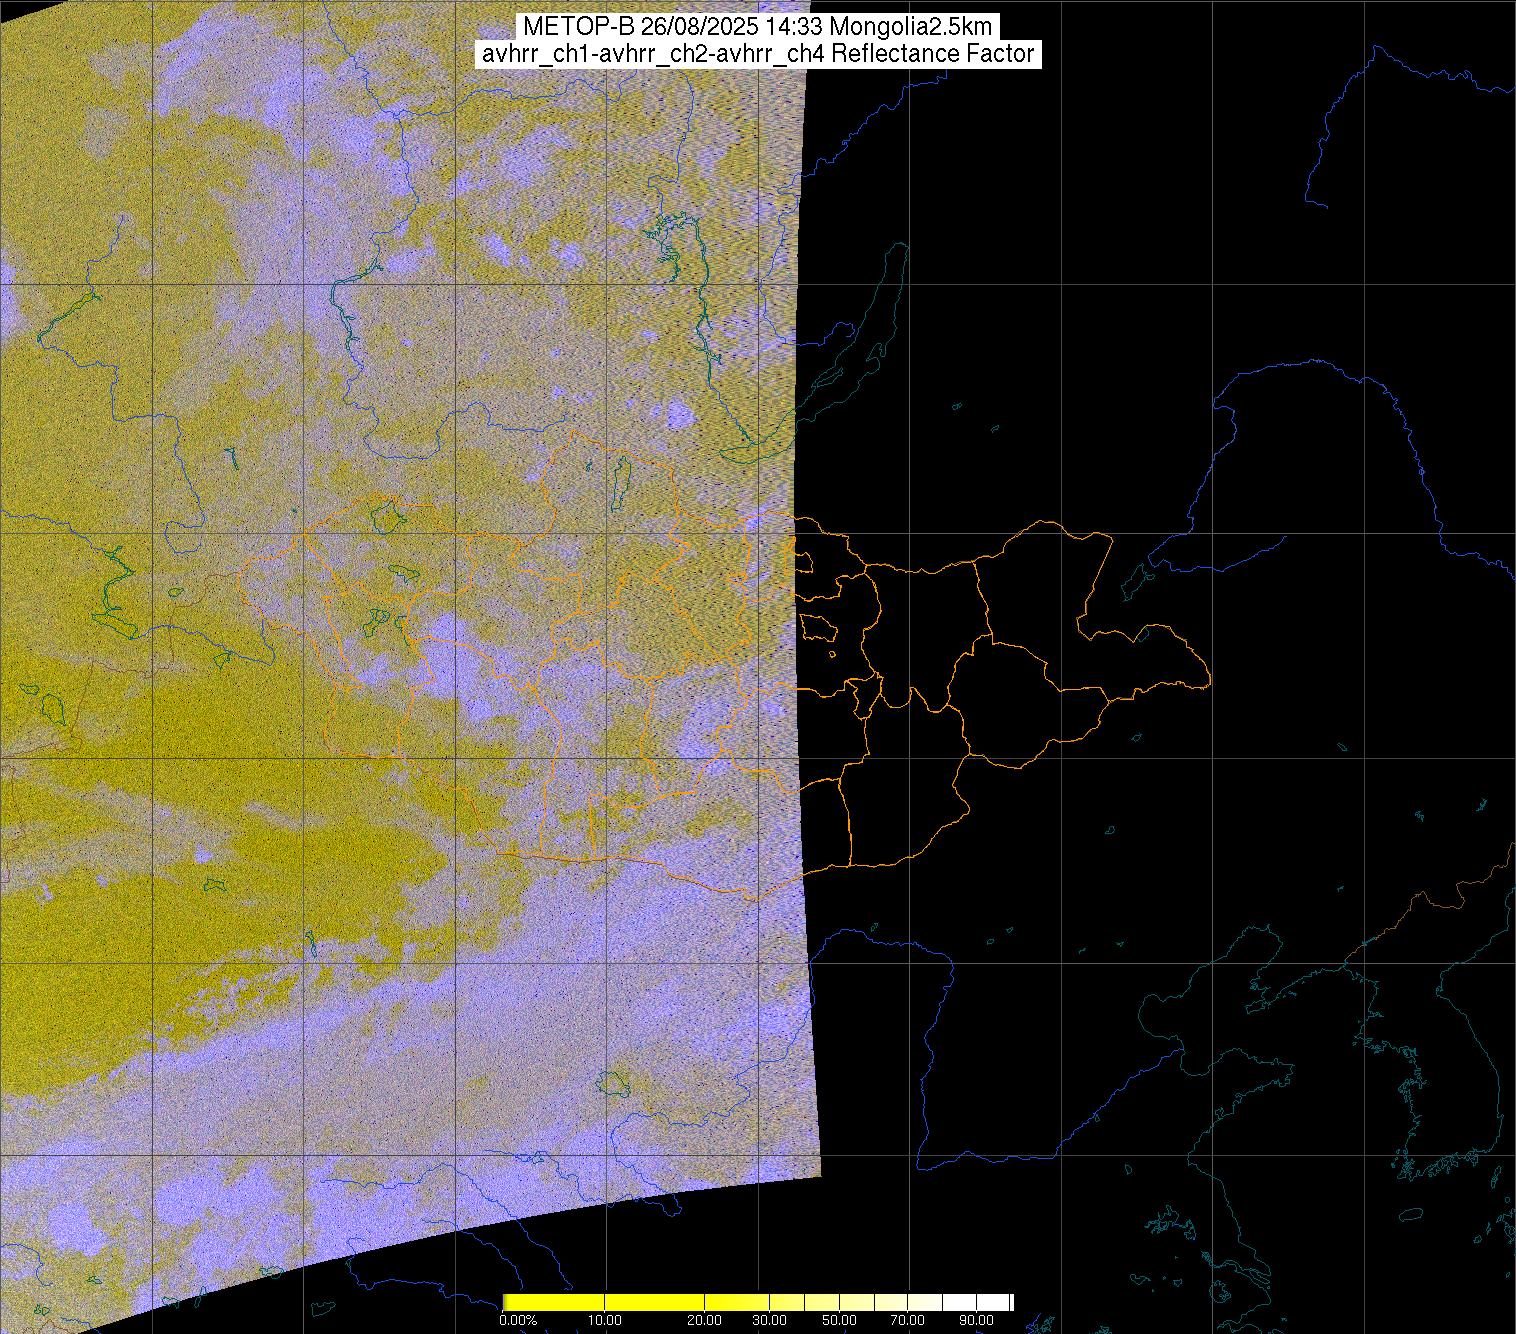Pick the yellow segment between 10 and 20

(x=655, y=1302)
